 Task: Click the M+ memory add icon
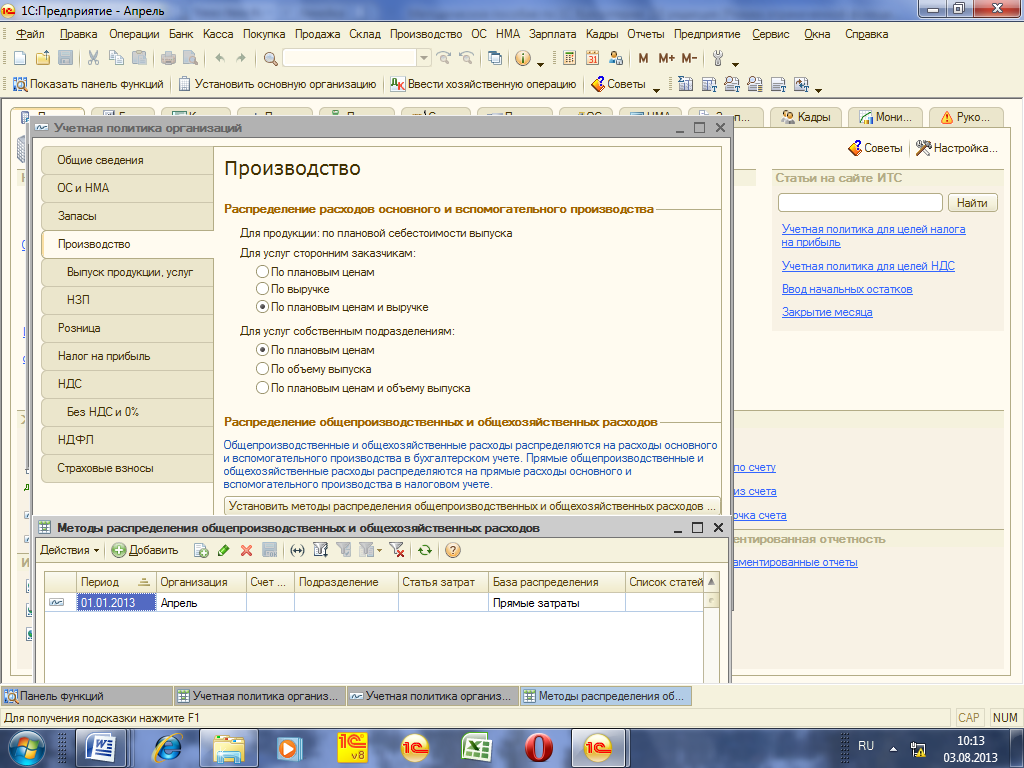tap(666, 58)
